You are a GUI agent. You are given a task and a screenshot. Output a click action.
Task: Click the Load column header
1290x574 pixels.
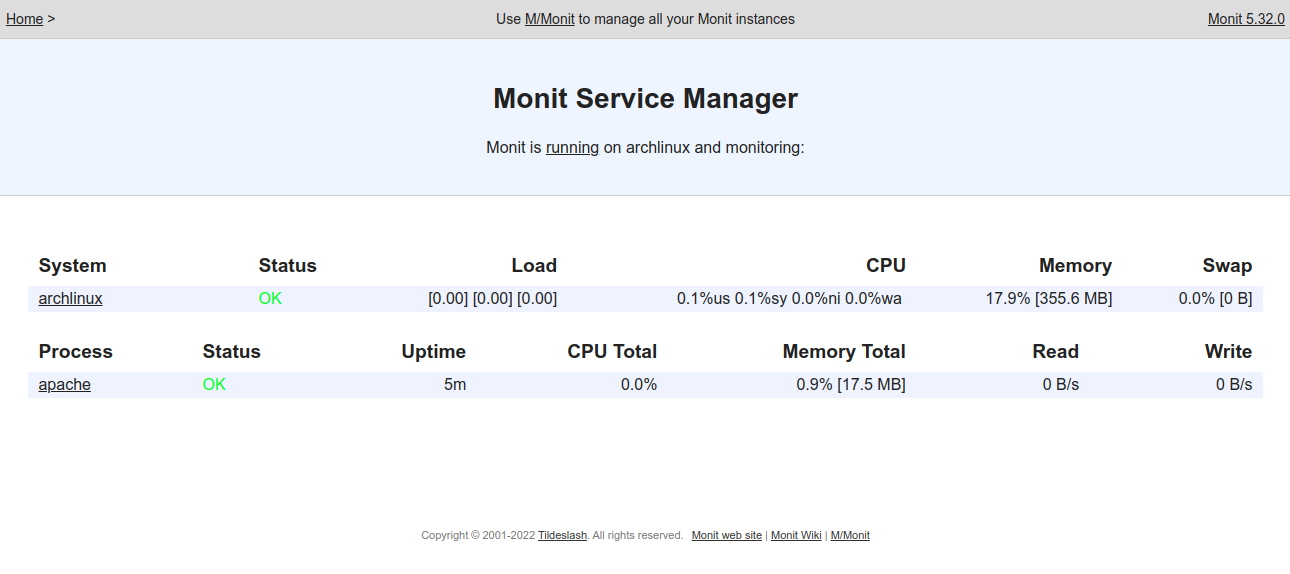(534, 265)
